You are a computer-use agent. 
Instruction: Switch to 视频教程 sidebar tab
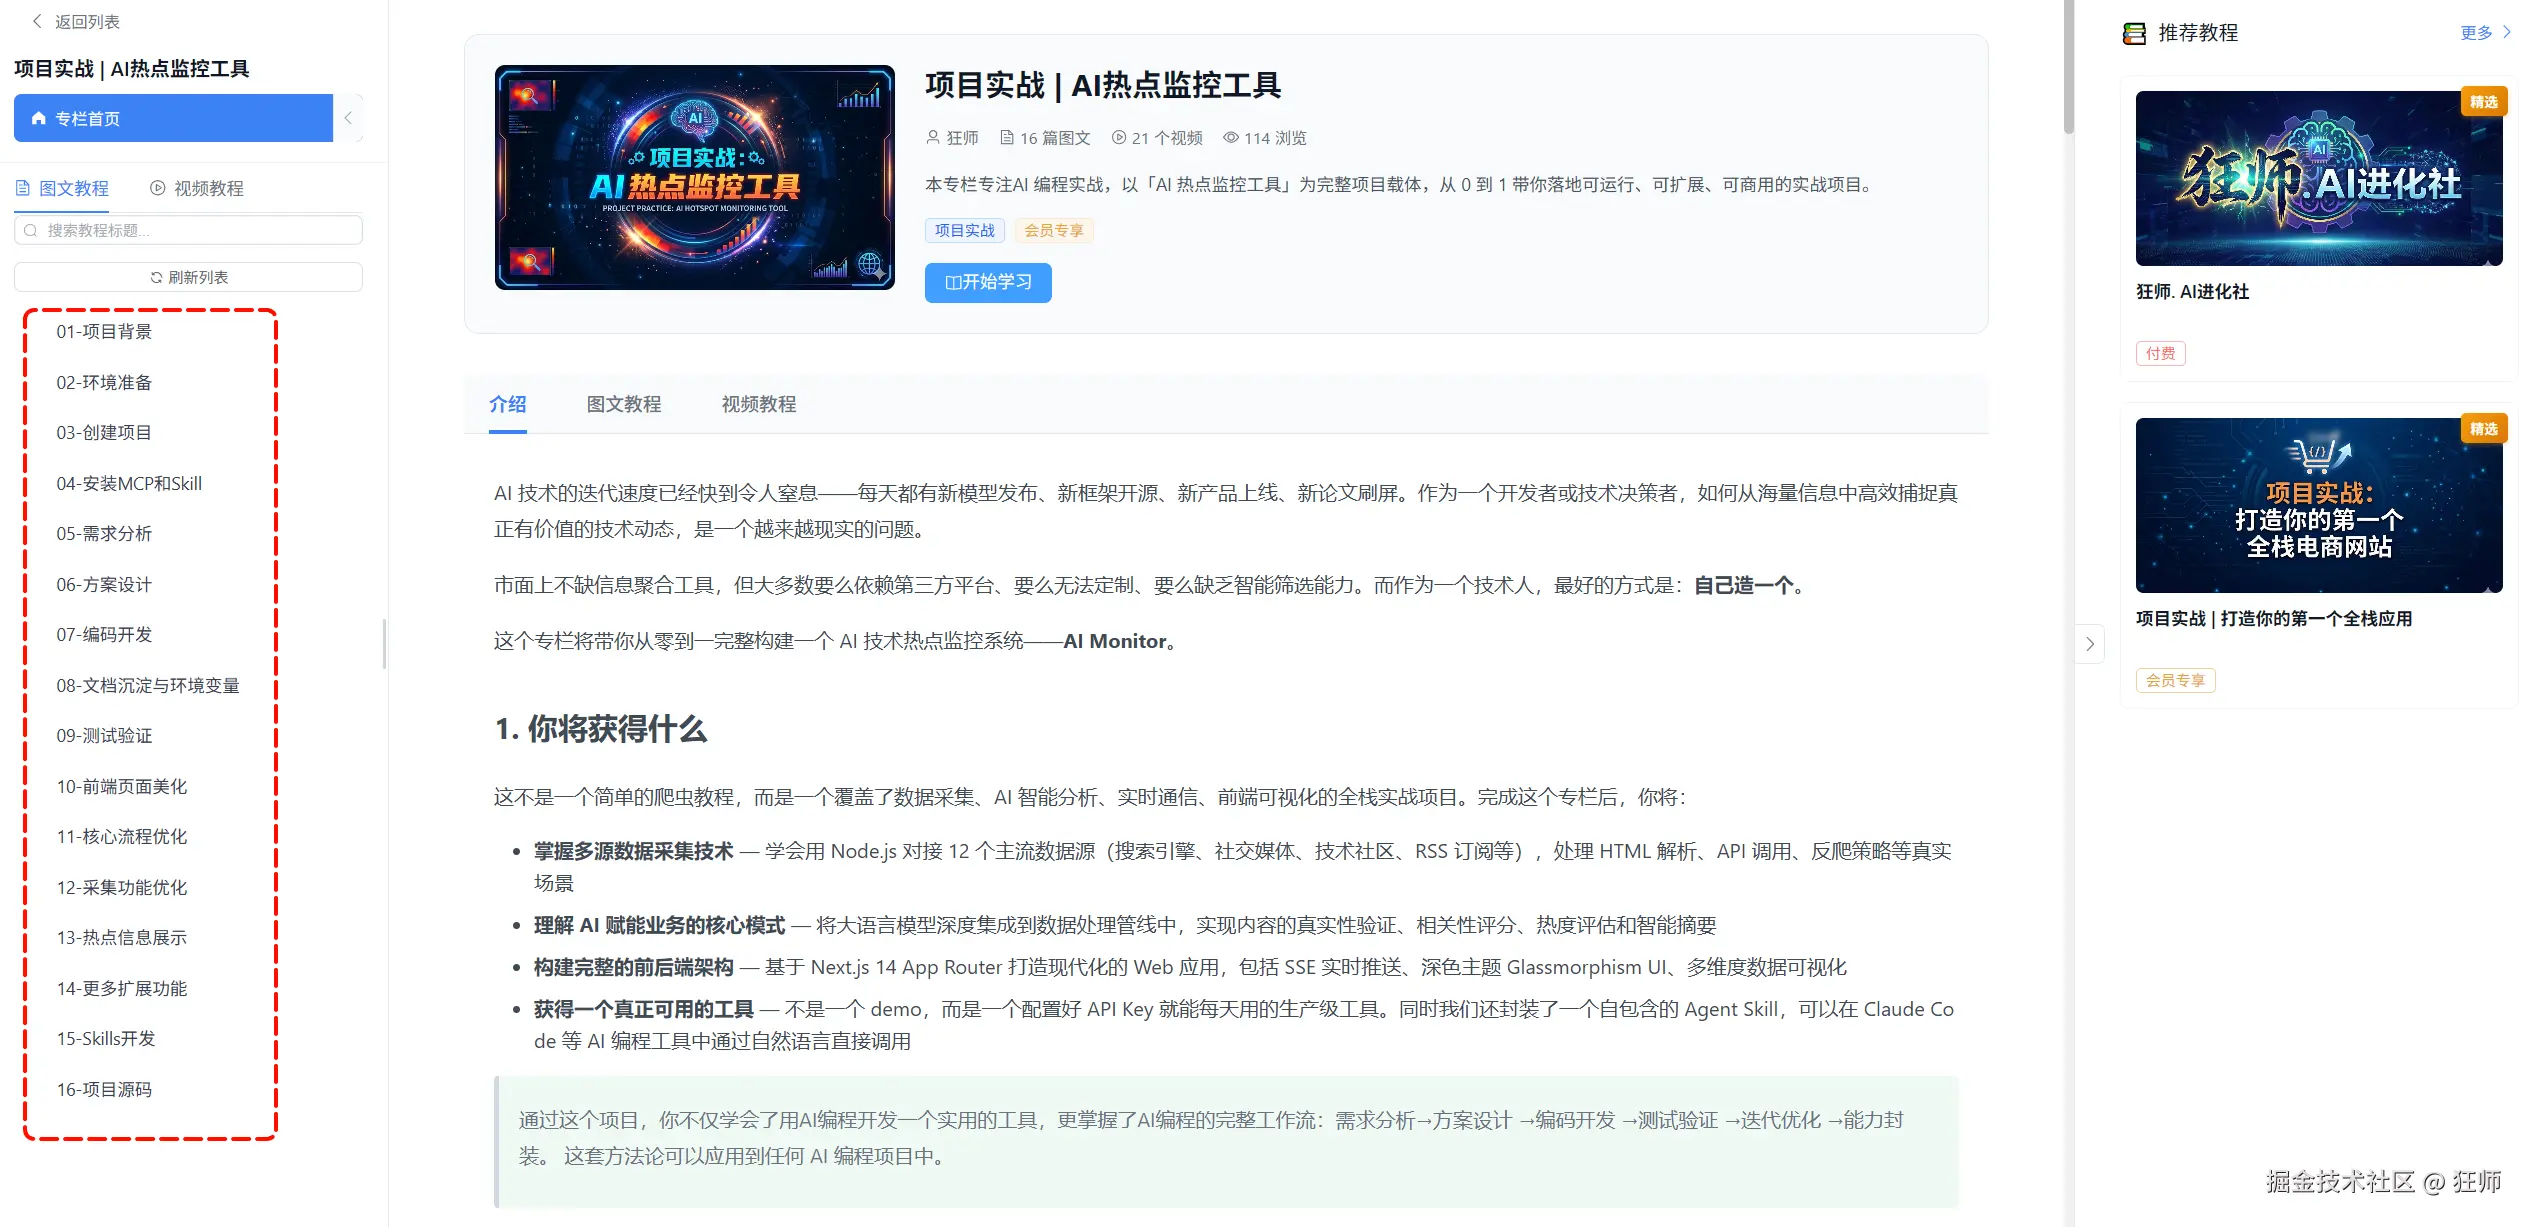(x=197, y=188)
